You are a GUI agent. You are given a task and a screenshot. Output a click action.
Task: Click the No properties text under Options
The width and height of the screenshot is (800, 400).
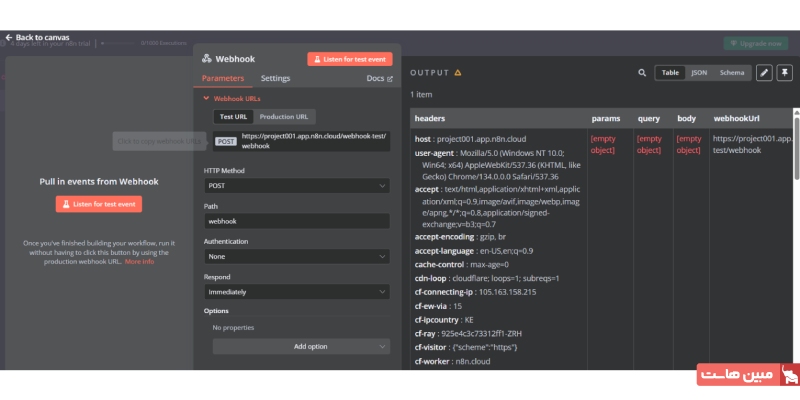(233, 328)
